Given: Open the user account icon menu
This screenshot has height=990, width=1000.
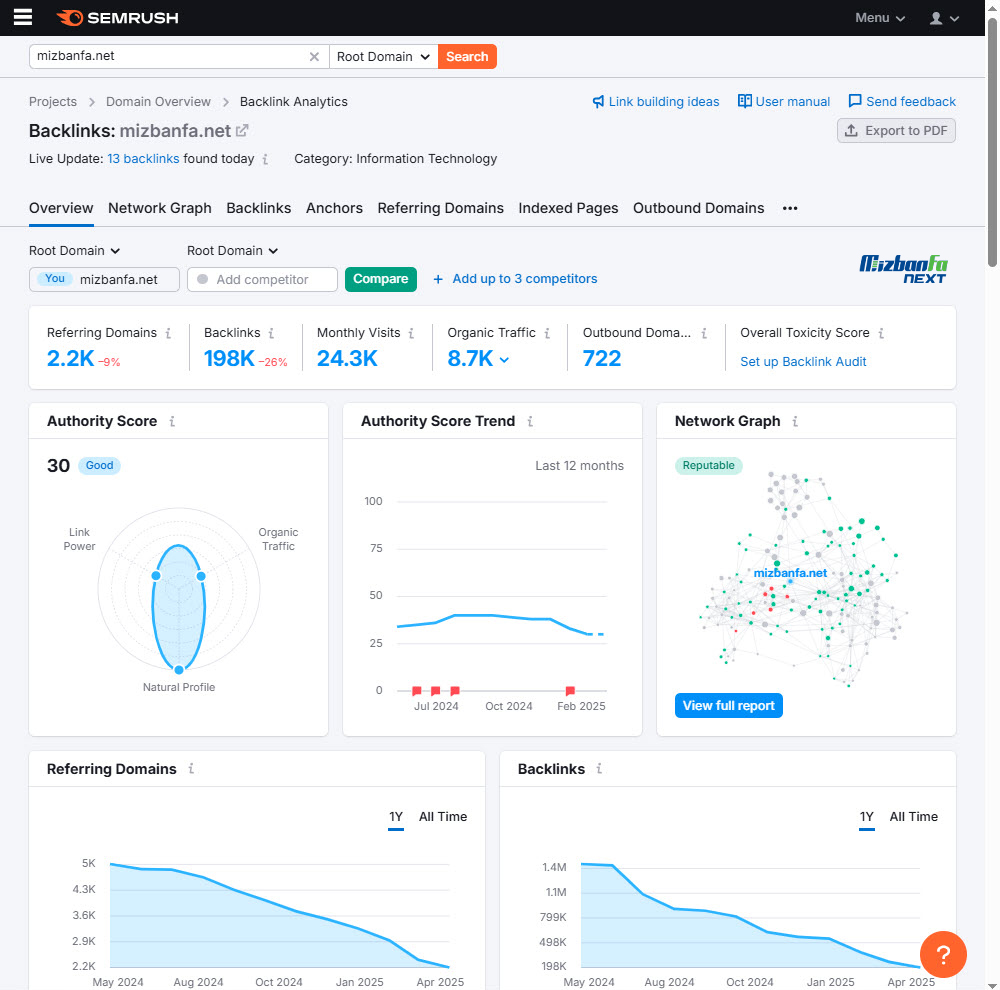Looking at the screenshot, I should (x=945, y=18).
